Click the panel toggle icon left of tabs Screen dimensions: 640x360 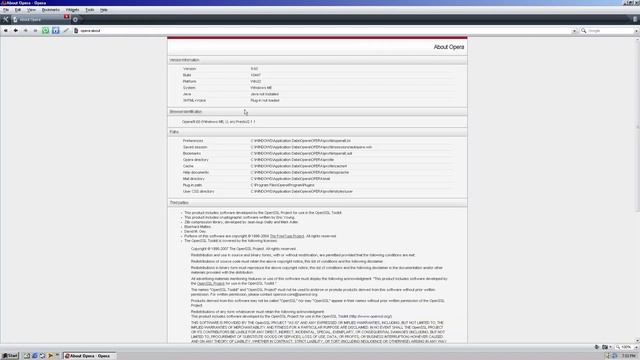pyautogui.click(x=6, y=19)
